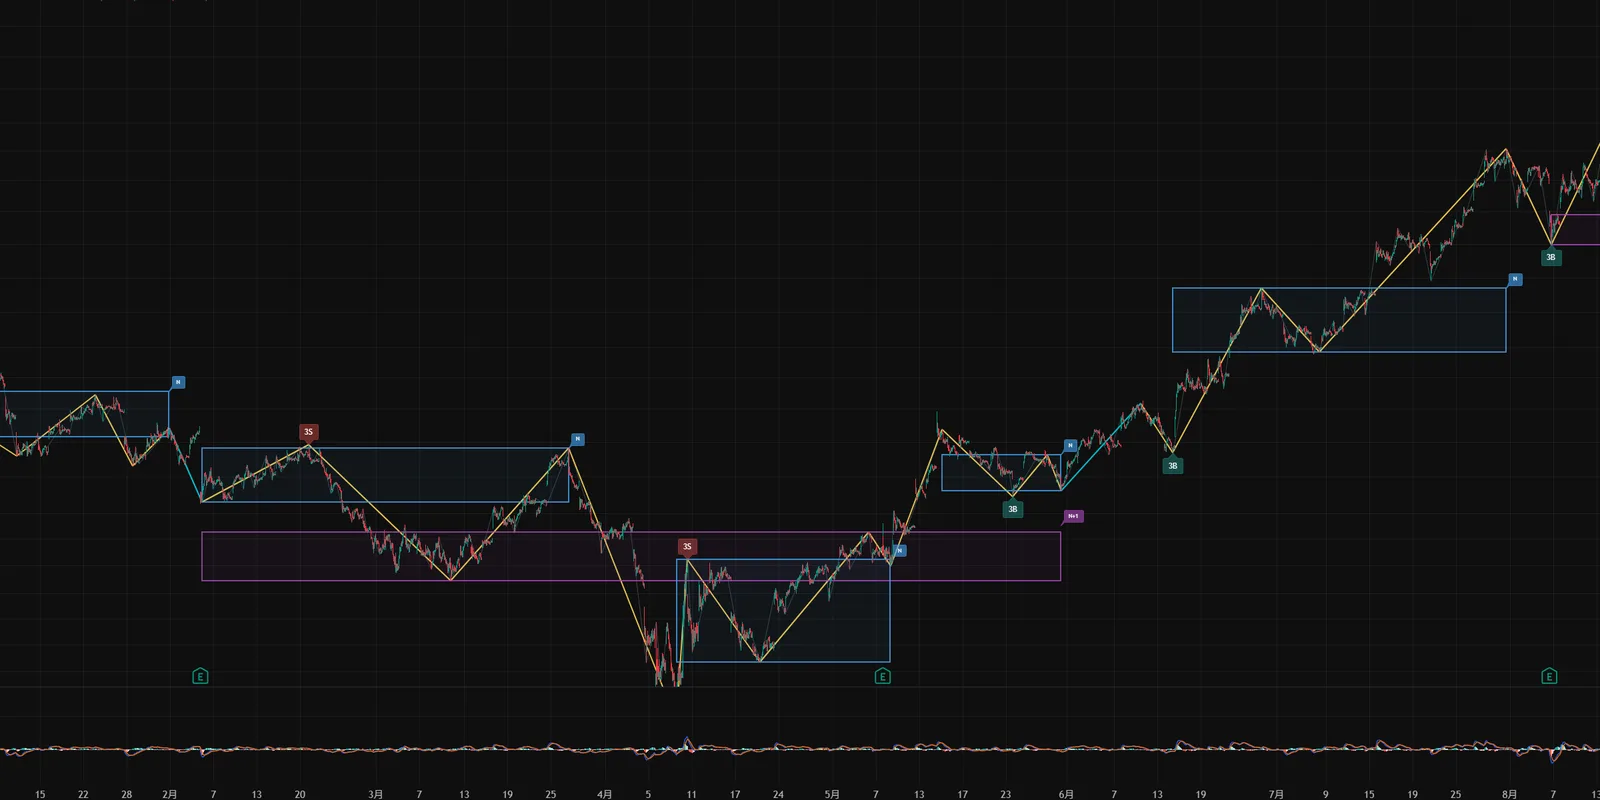Open the earnings E marker in early August
Screen dimensions: 1600x800
pyautogui.click(x=1549, y=677)
